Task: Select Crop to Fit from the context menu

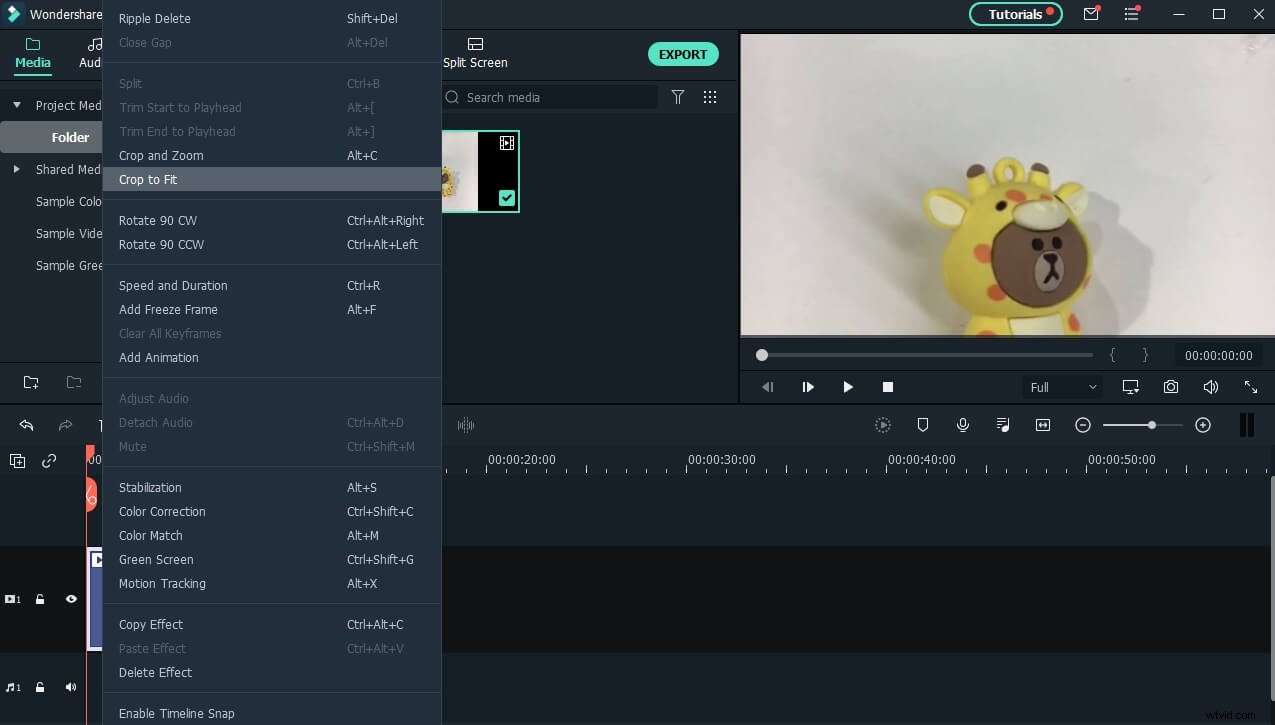Action: tap(148, 179)
